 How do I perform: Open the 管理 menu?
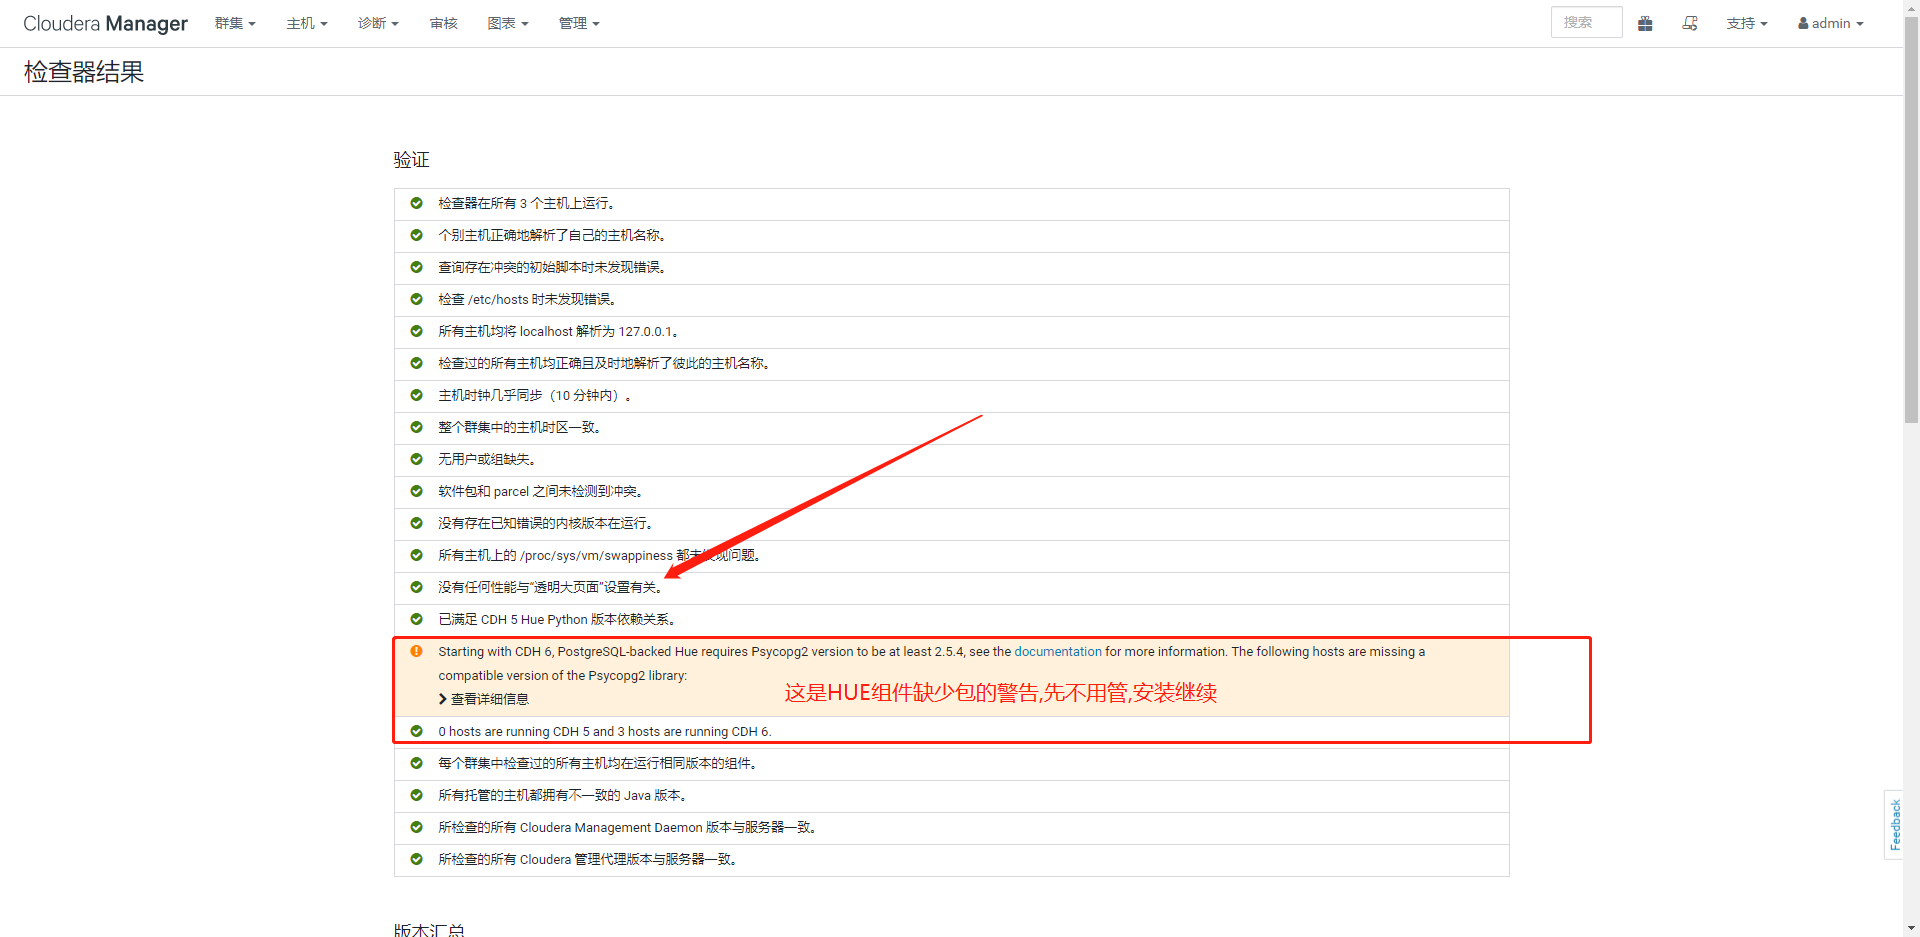(x=579, y=23)
